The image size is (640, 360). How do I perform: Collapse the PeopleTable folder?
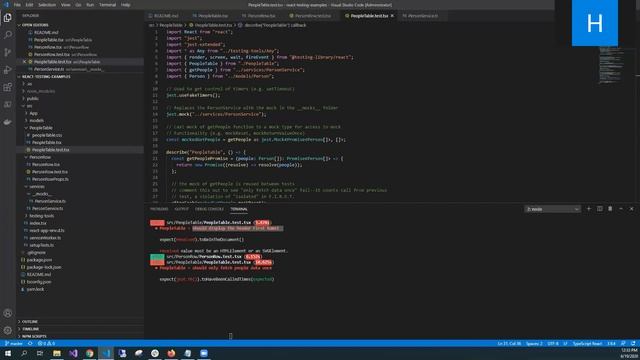pyautogui.click(x=41, y=128)
